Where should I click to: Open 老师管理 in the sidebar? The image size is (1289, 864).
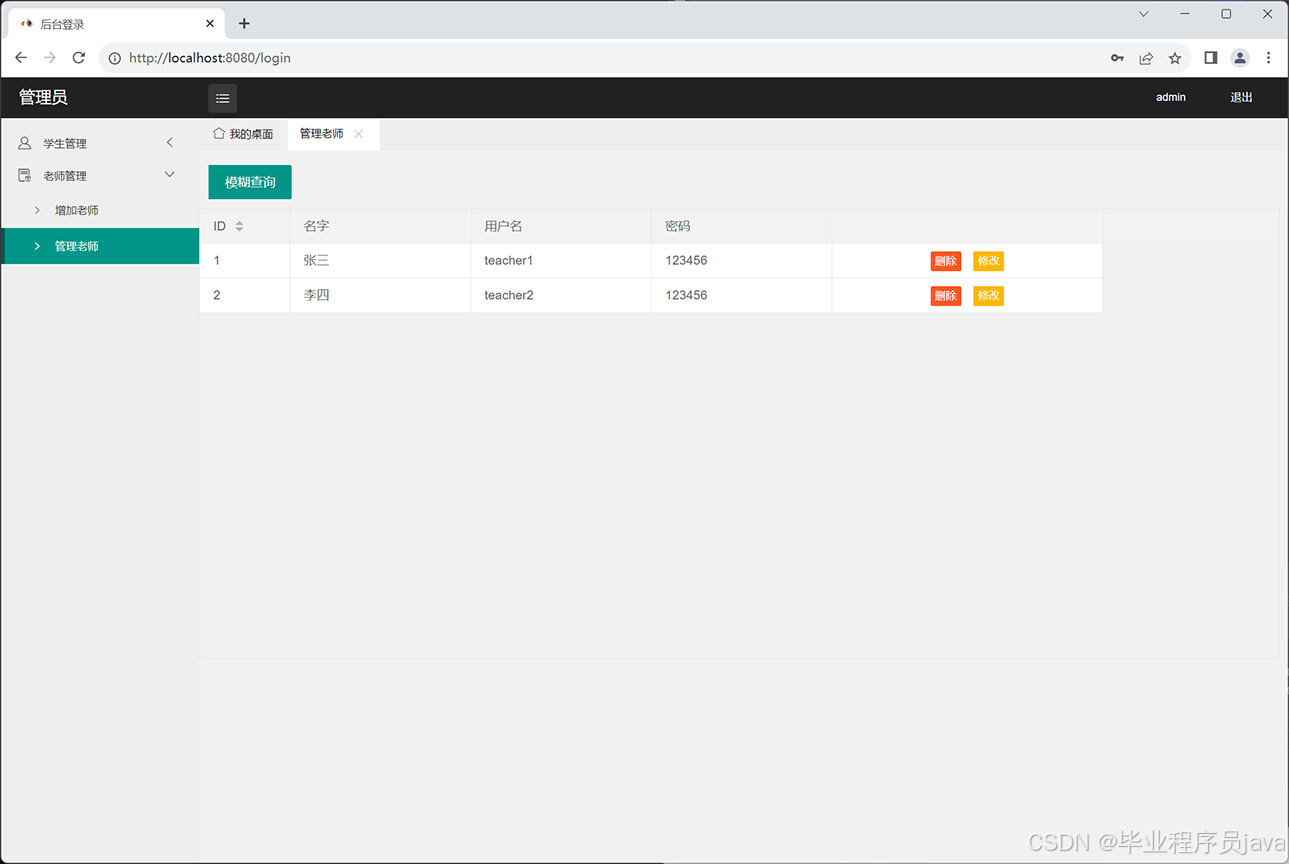pos(100,175)
